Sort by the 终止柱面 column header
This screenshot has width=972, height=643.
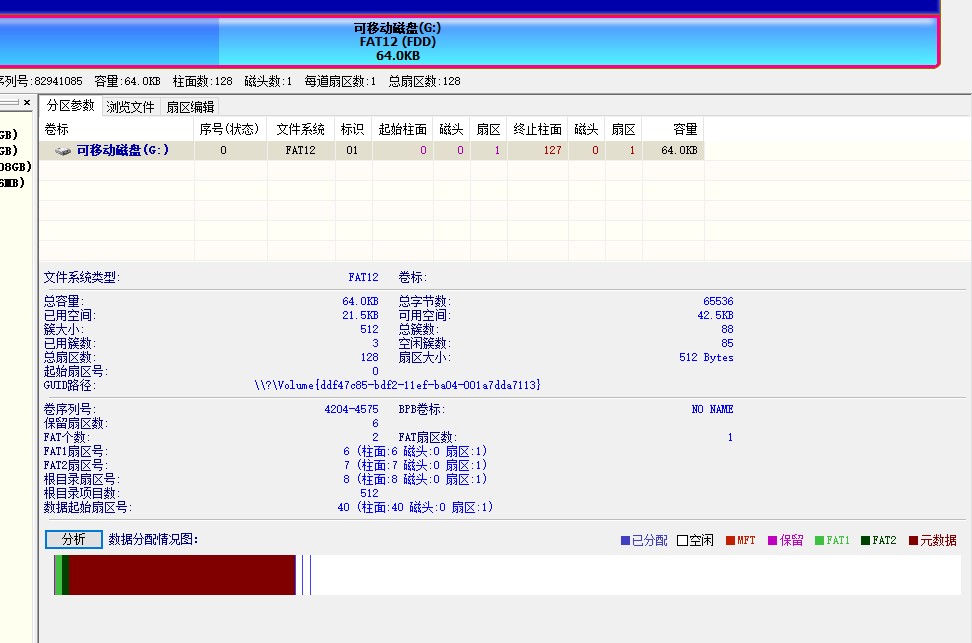537,129
